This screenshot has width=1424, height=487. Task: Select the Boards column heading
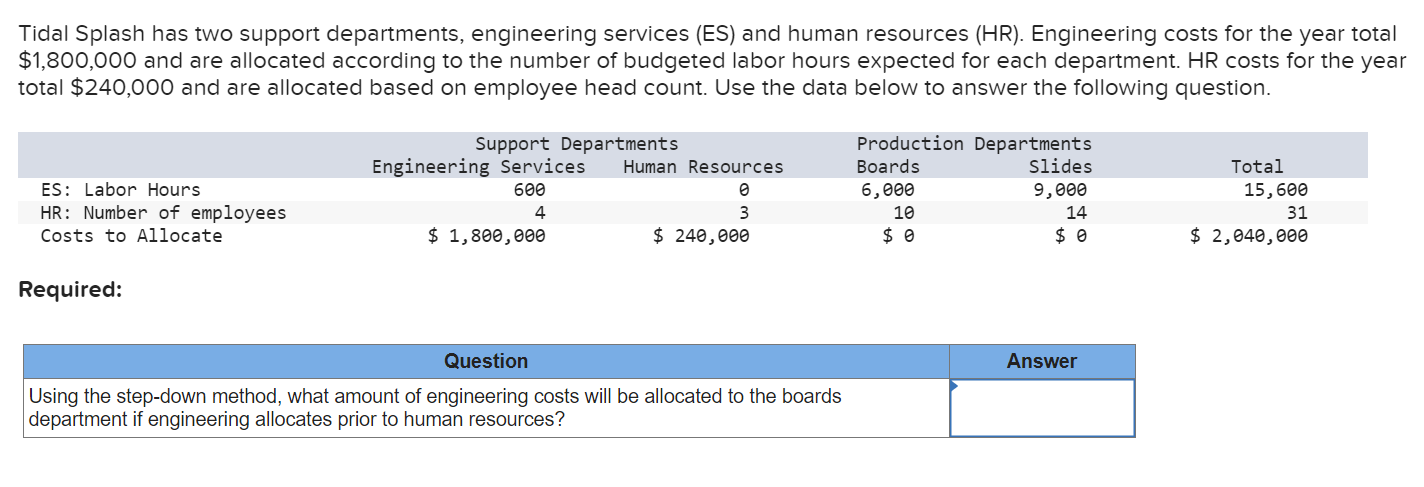coord(888,167)
